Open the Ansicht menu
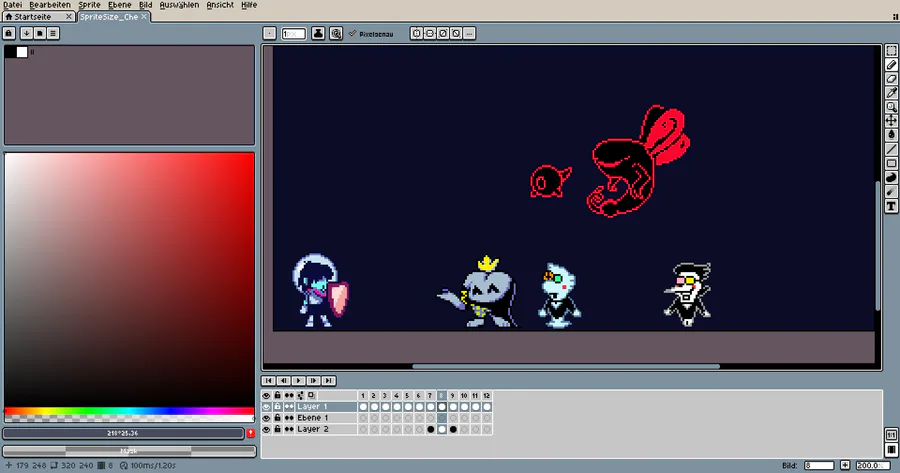 coord(220,5)
